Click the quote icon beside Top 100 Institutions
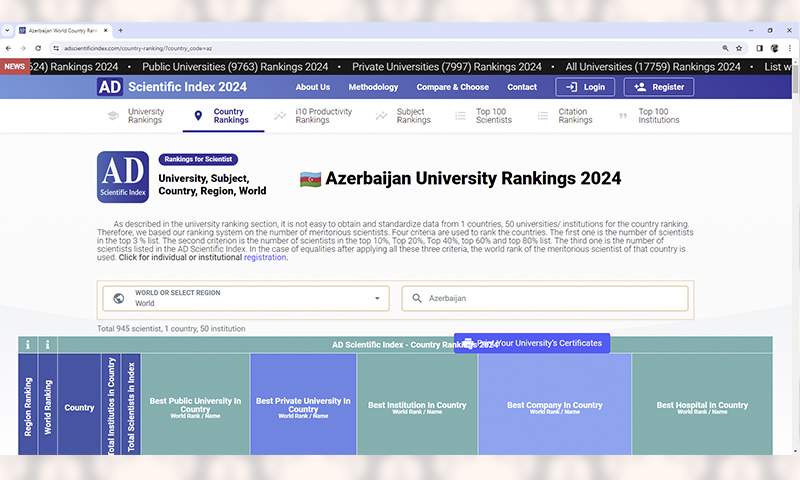This screenshot has height=480, width=800. click(x=623, y=116)
